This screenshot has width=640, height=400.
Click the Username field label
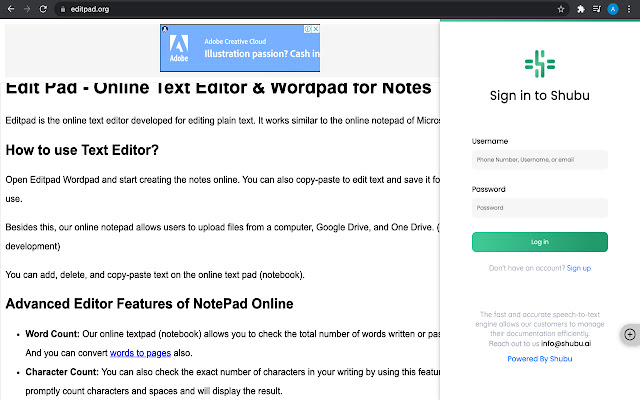pyautogui.click(x=490, y=141)
